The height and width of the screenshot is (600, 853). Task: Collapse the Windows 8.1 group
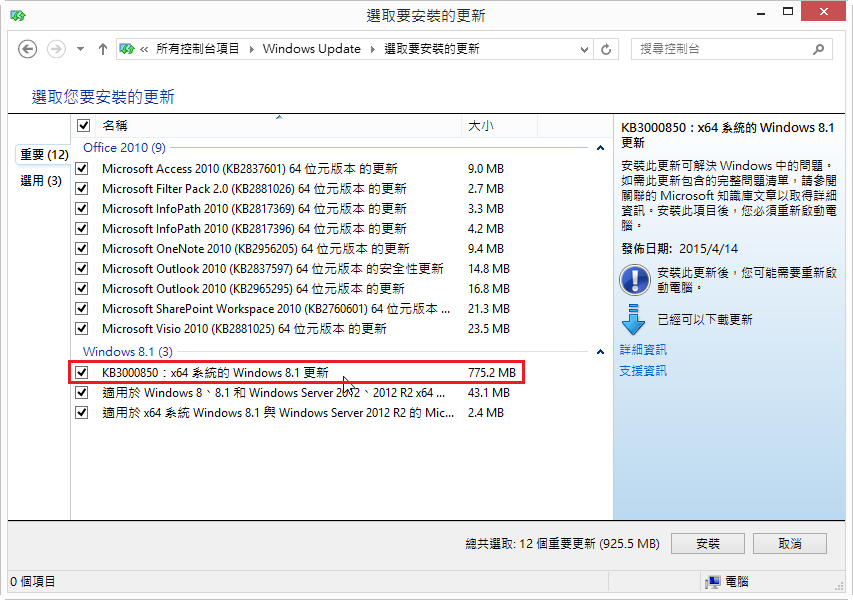point(600,352)
